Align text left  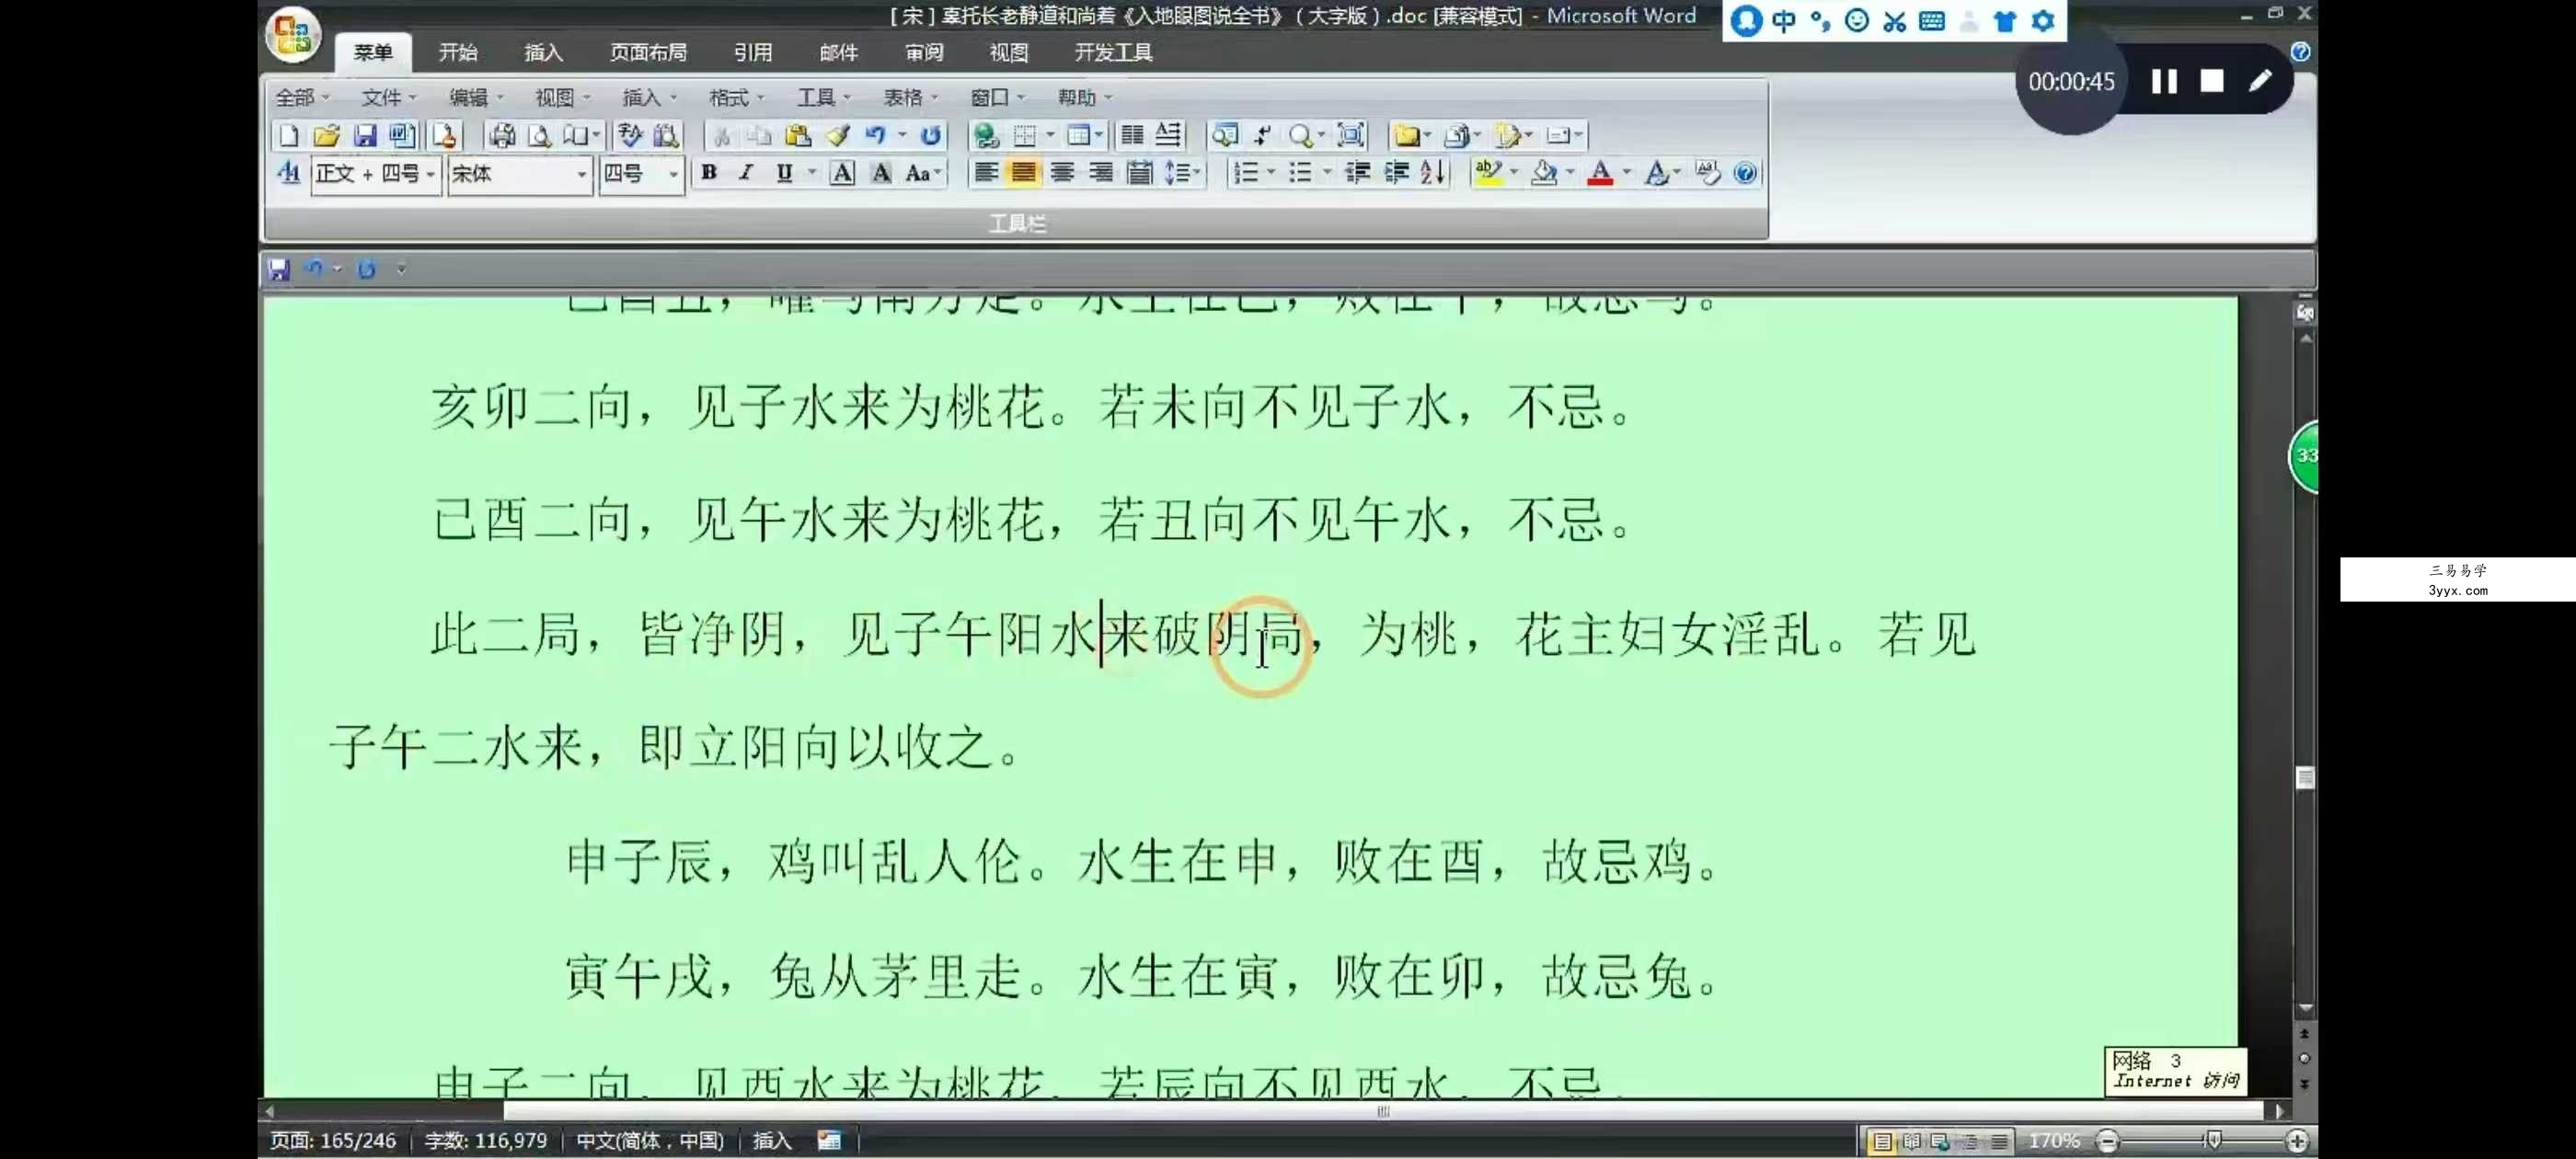pos(986,173)
